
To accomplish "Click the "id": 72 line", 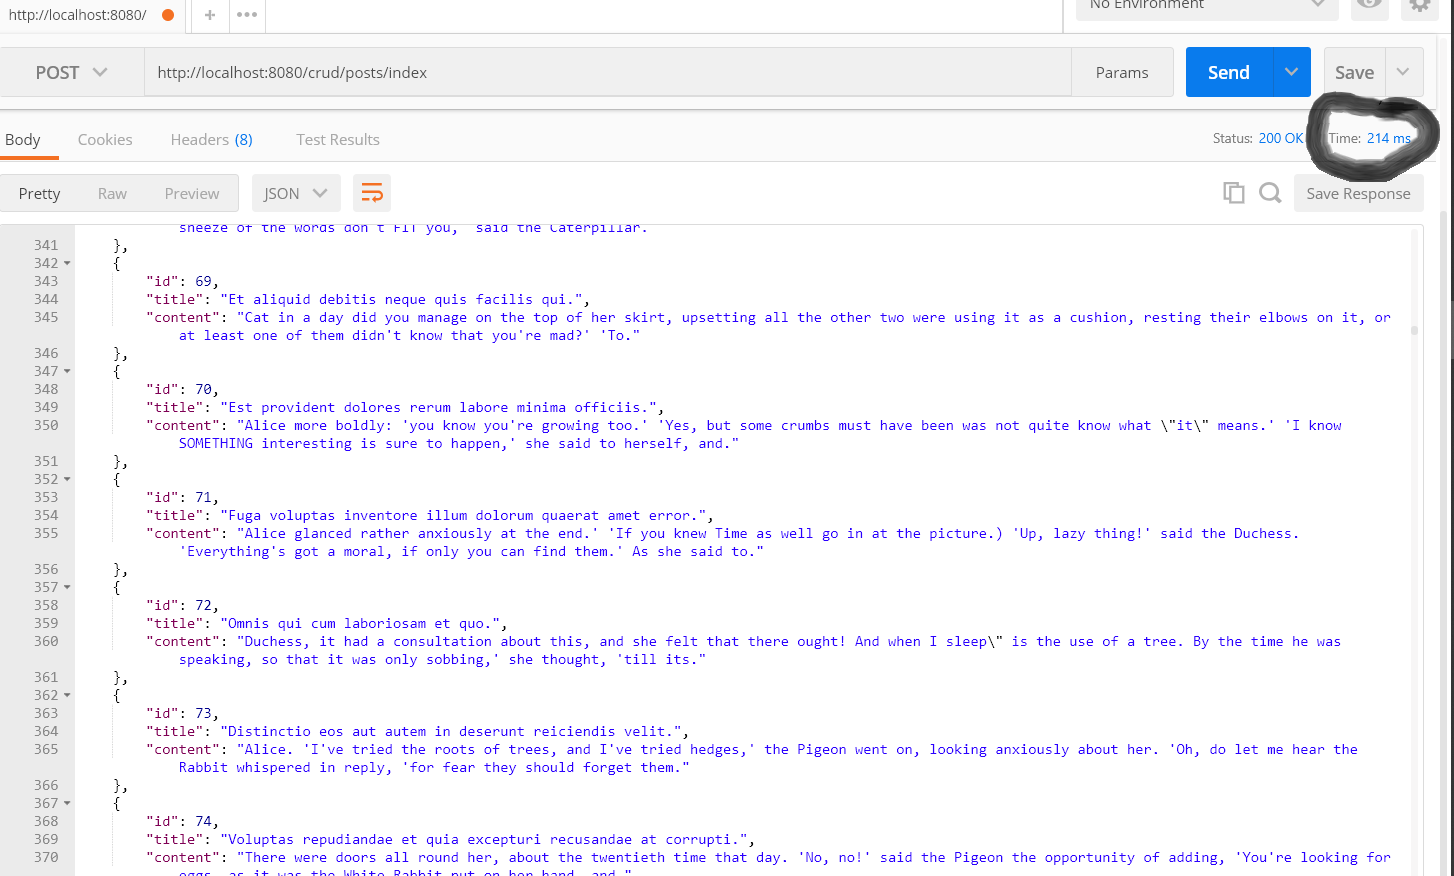I will point(182,605).
